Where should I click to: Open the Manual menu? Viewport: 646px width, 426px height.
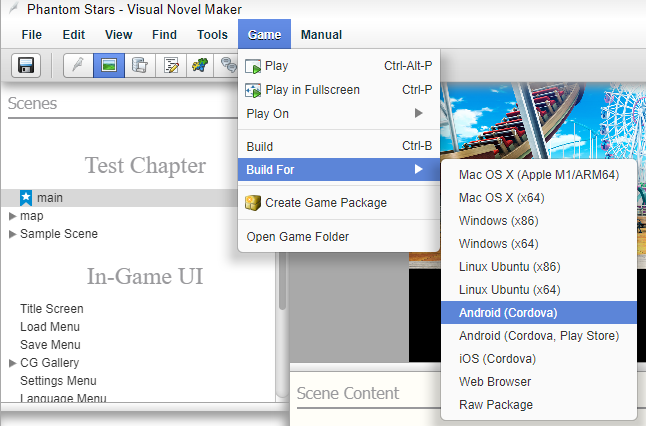[x=321, y=35]
